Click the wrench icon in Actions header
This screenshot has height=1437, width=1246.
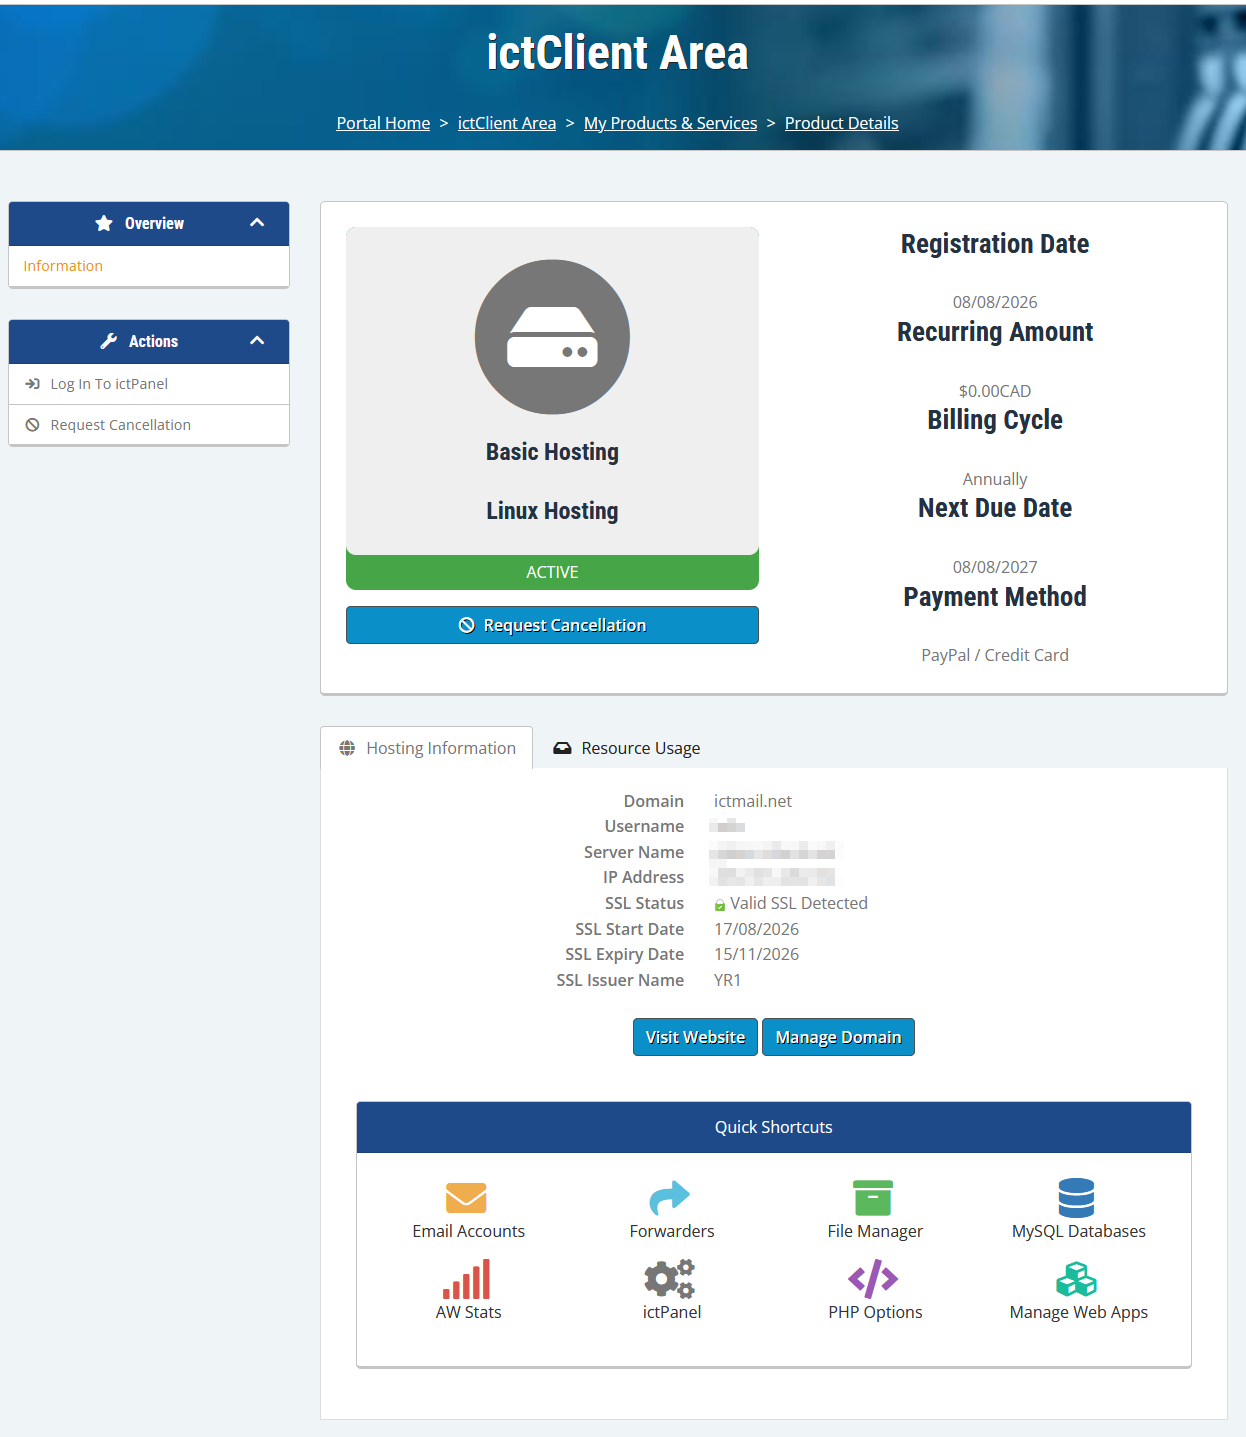(109, 341)
